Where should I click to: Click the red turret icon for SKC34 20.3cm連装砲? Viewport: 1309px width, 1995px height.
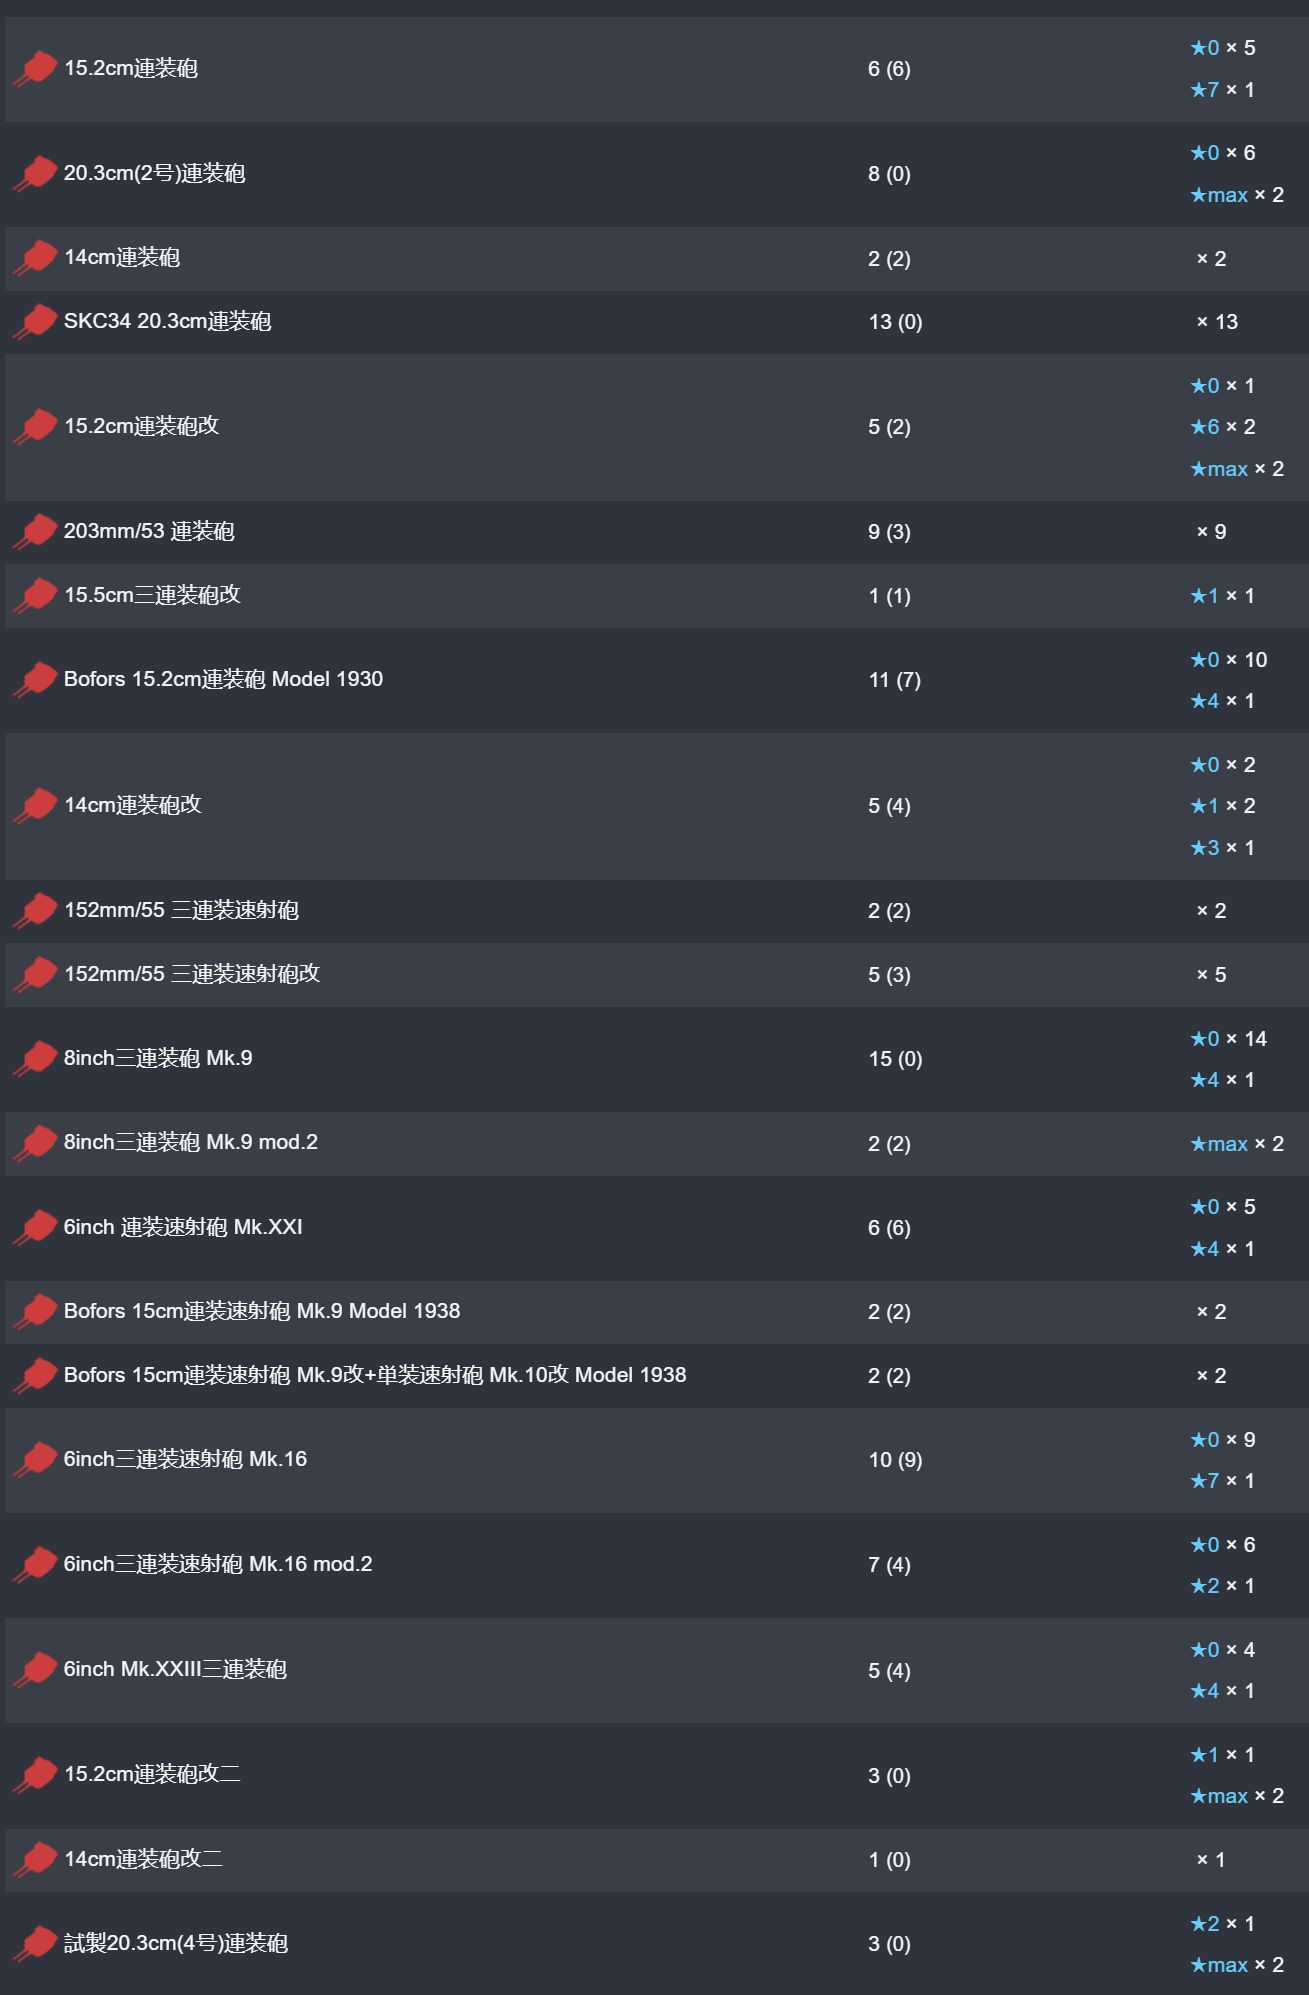(x=34, y=322)
